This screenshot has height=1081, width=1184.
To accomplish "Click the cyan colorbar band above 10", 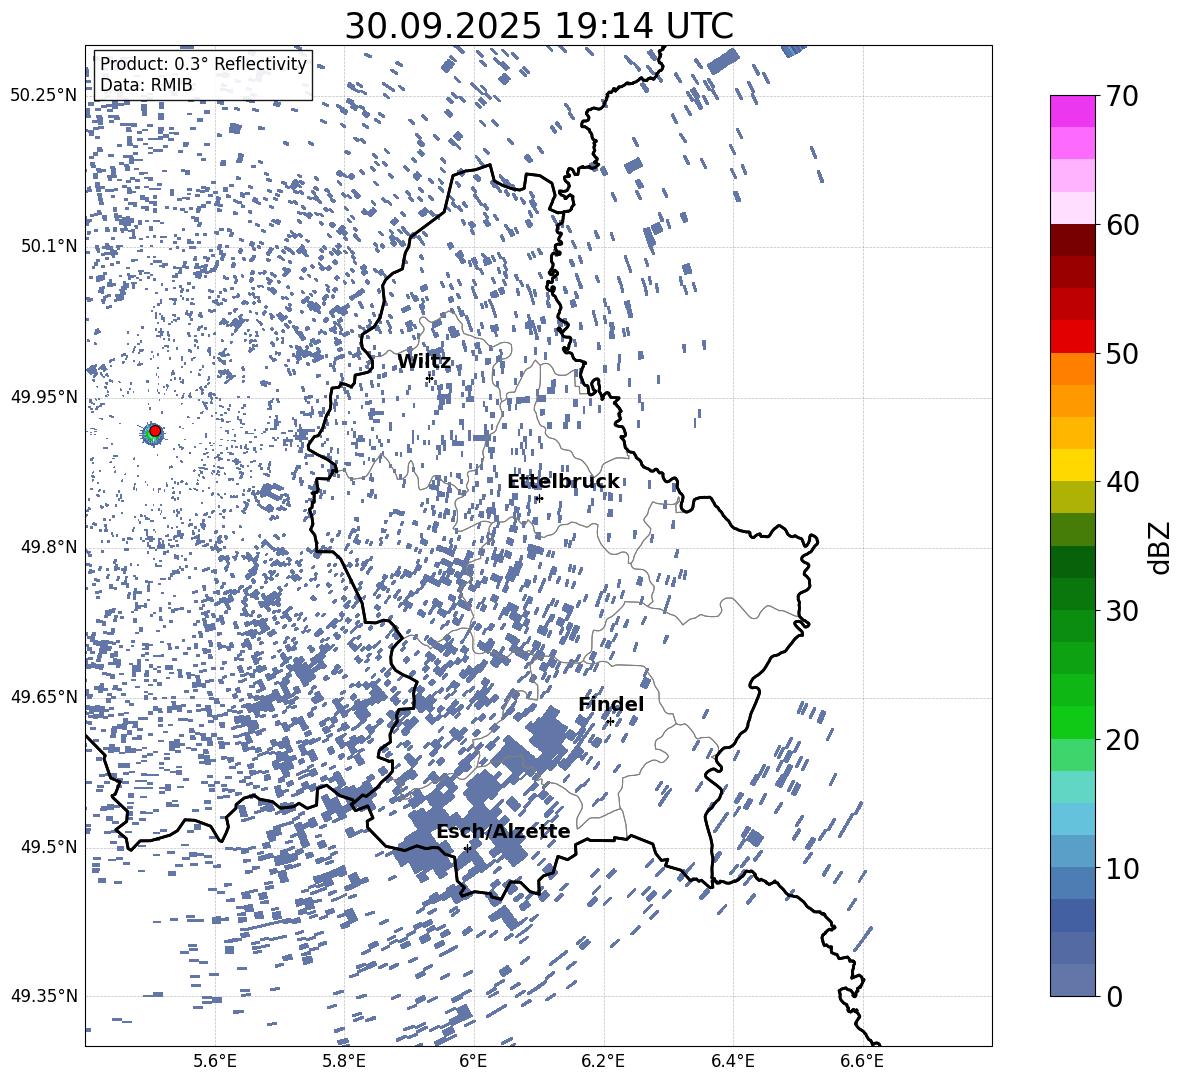I will coord(1072,819).
